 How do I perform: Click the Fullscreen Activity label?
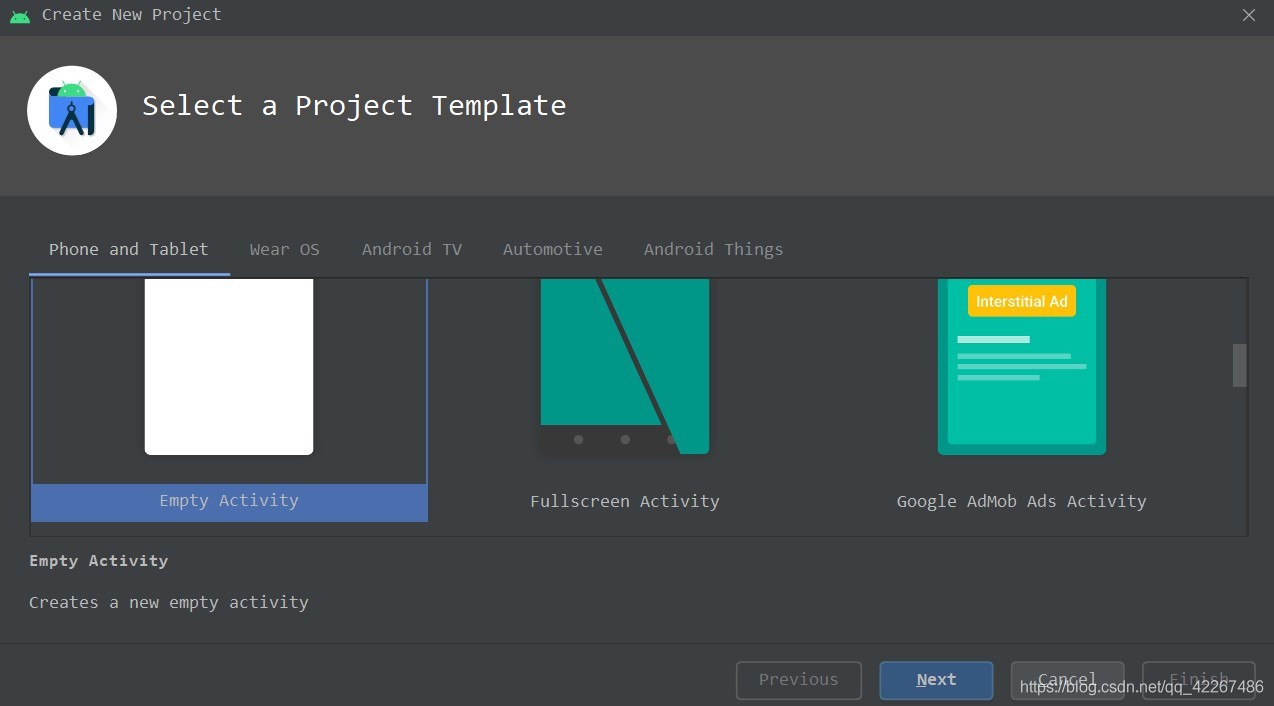tap(625, 501)
